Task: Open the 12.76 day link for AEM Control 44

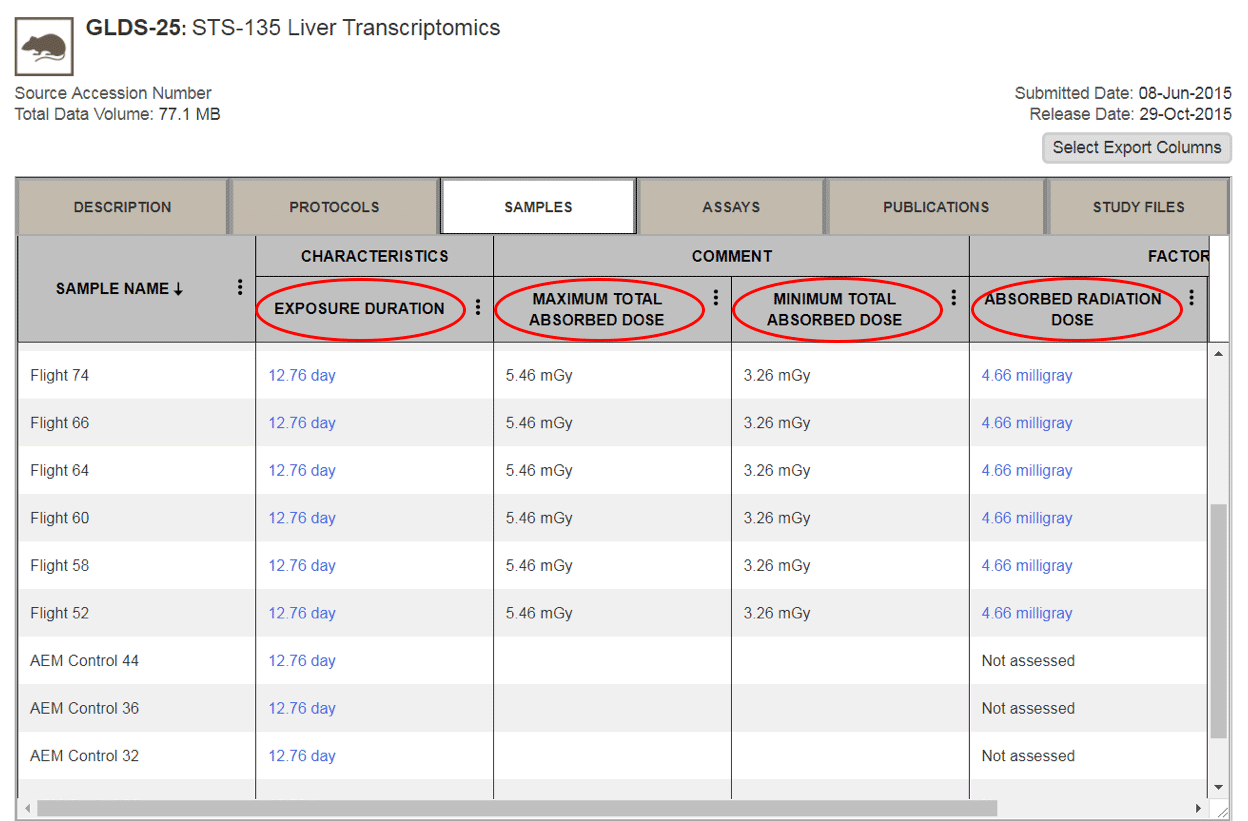Action: [301, 660]
